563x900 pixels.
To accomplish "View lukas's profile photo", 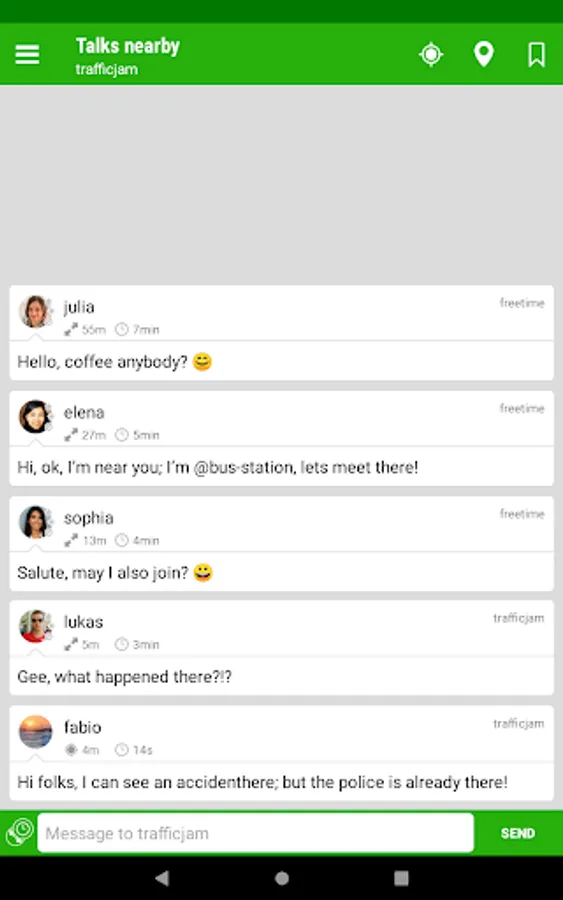I will (x=36, y=626).
